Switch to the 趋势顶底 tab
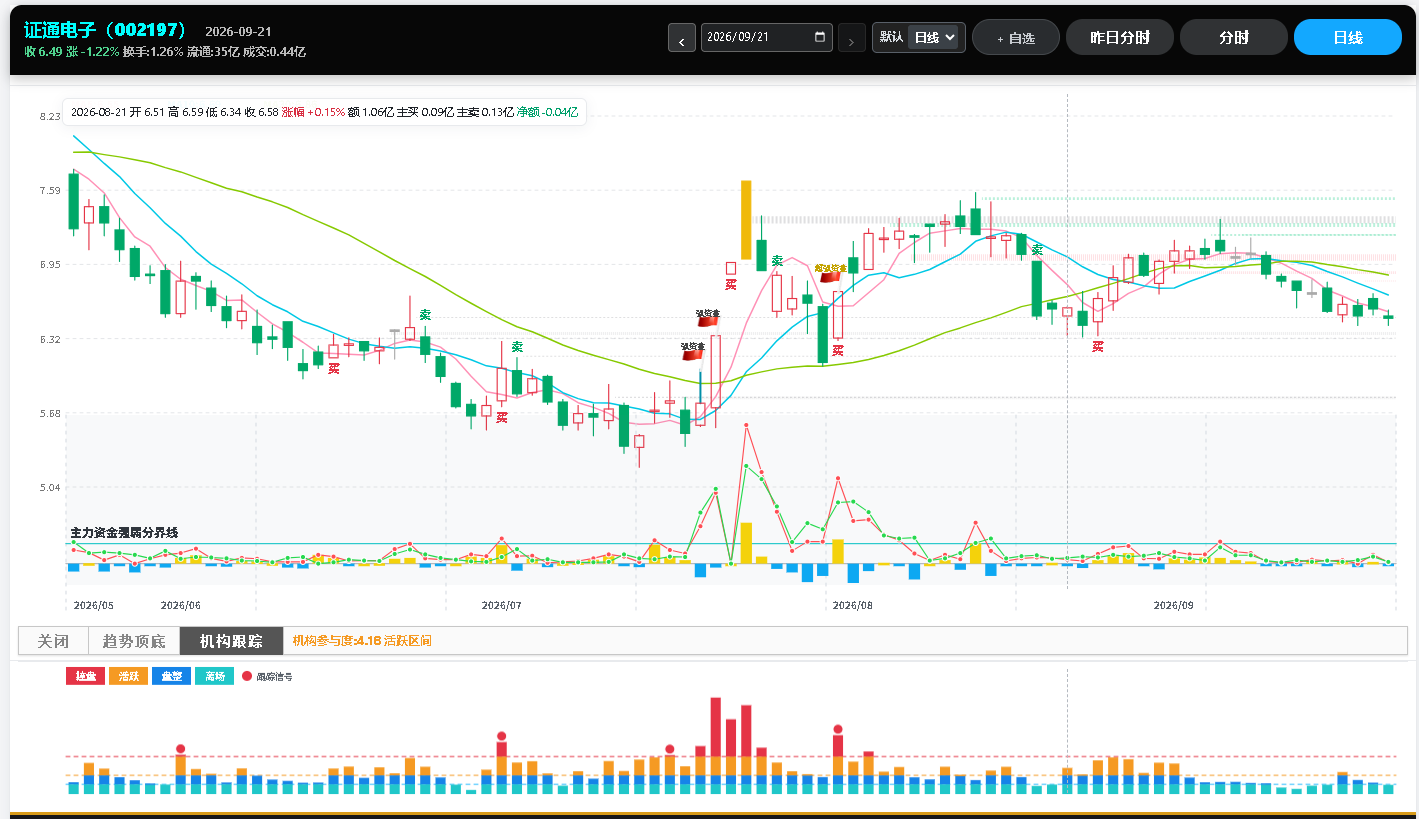The height and width of the screenshot is (819, 1419). click(134, 641)
